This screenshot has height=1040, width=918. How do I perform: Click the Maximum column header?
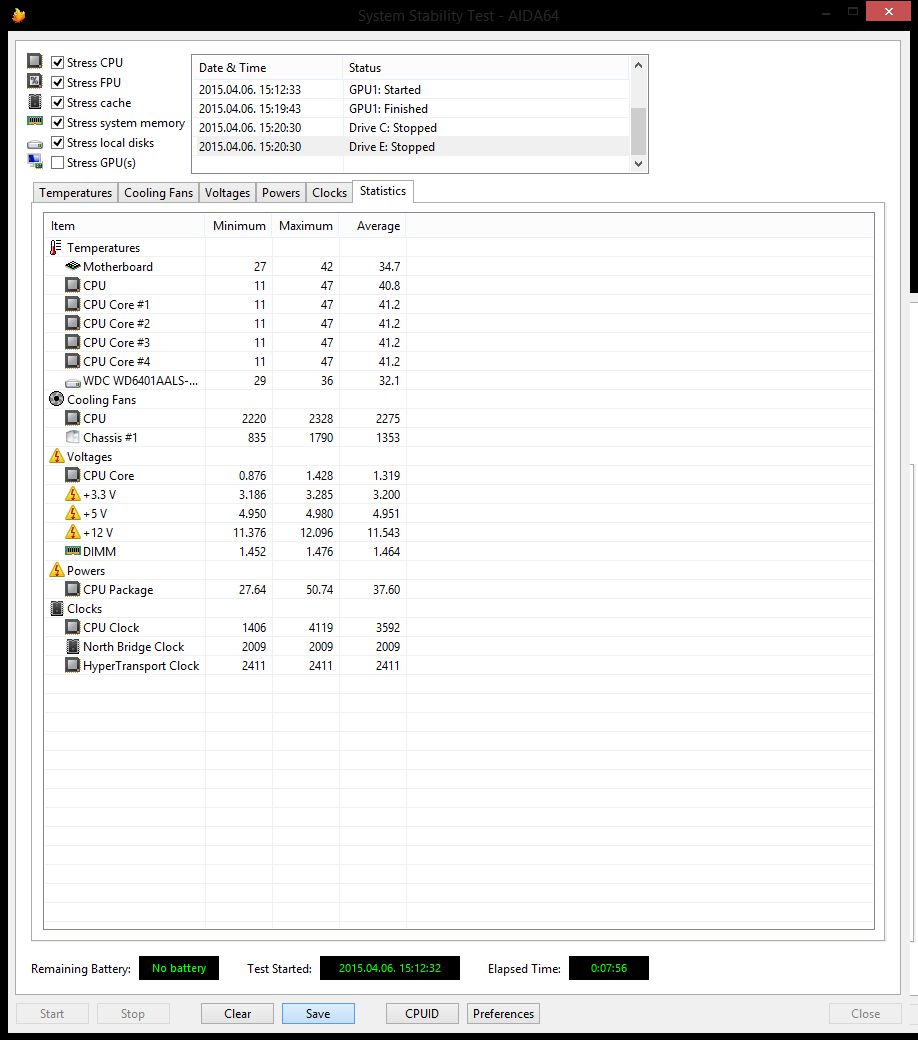click(x=306, y=226)
